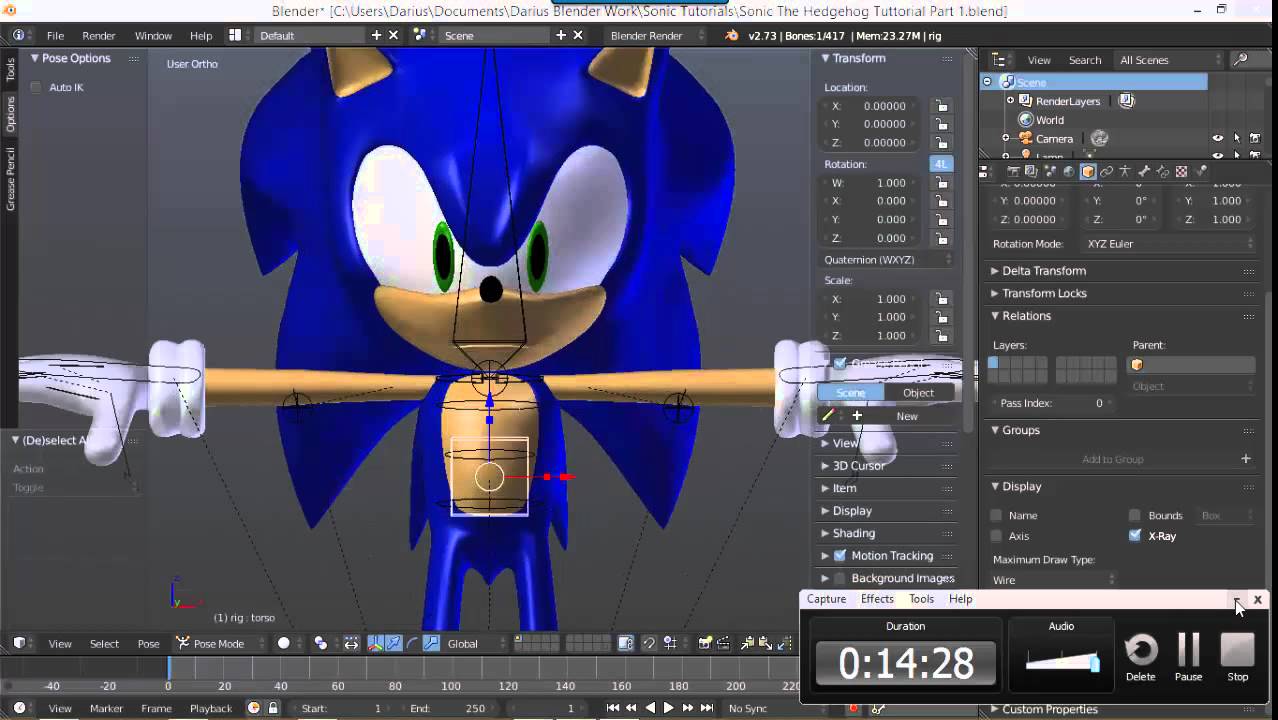Open the Object properties cube tab
The image size is (1278, 720).
coord(1088,171)
